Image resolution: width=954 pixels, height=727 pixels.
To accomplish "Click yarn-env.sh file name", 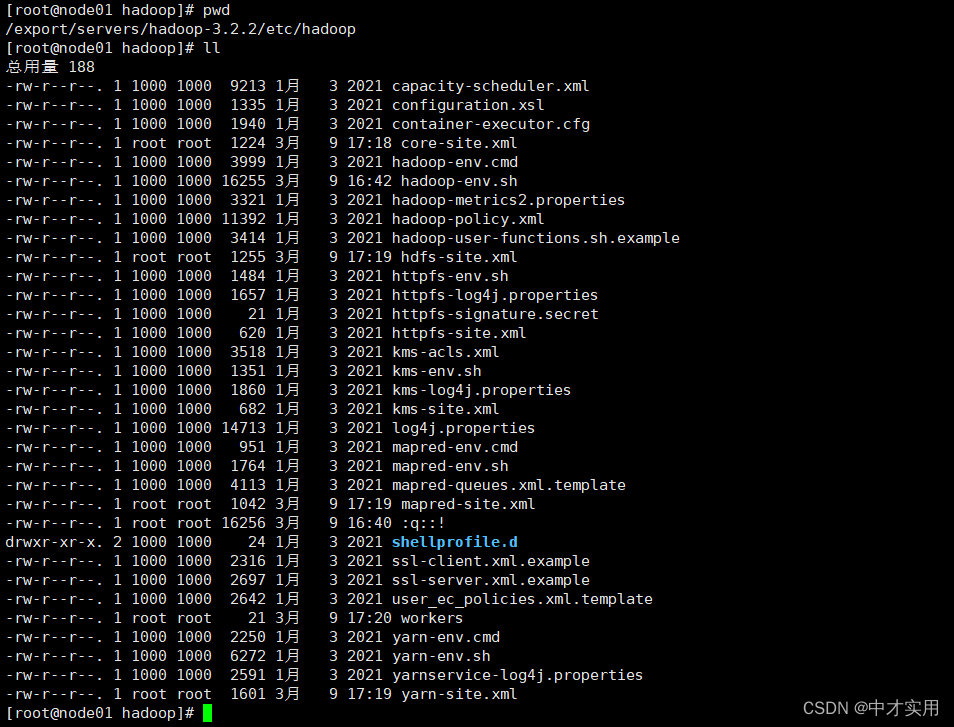I will 442,656.
